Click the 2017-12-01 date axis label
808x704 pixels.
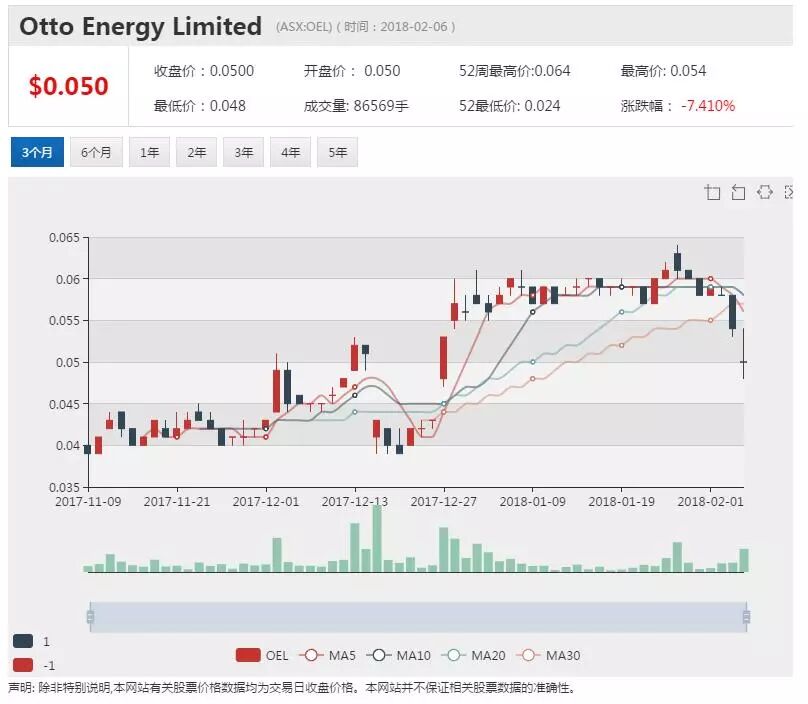pyautogui.click(x=266, y=501)
